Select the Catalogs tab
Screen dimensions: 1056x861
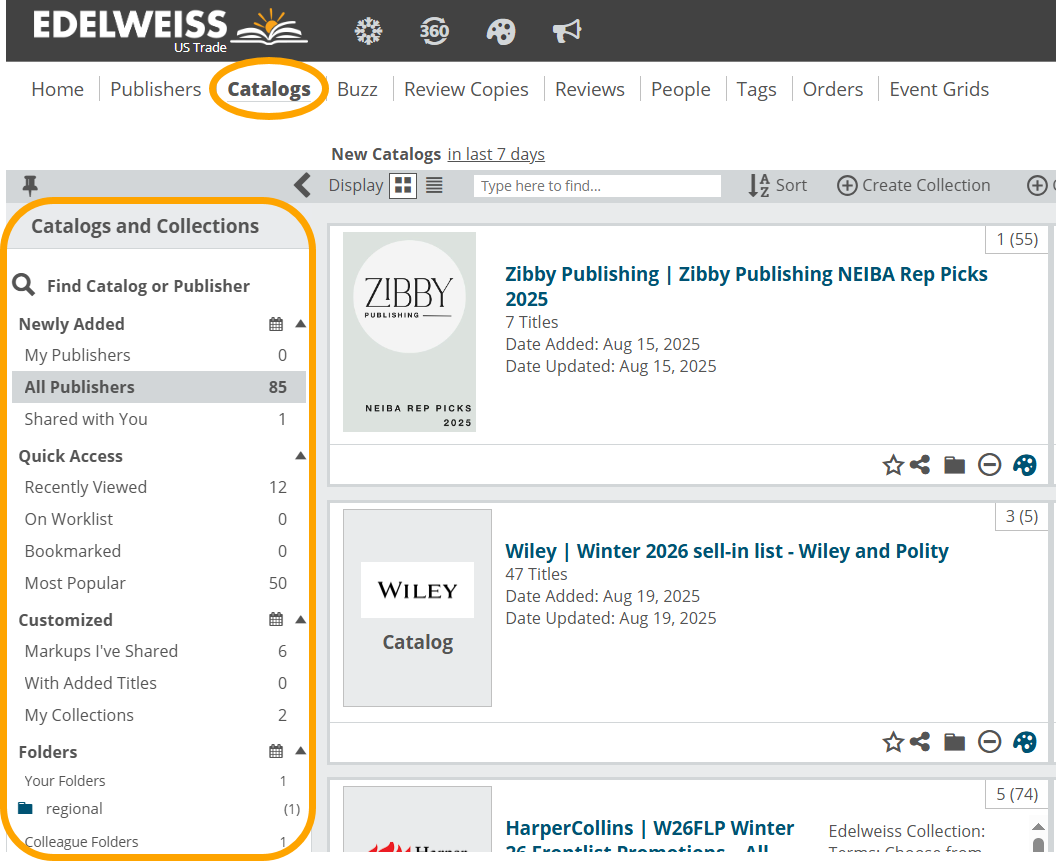(269, 89)
